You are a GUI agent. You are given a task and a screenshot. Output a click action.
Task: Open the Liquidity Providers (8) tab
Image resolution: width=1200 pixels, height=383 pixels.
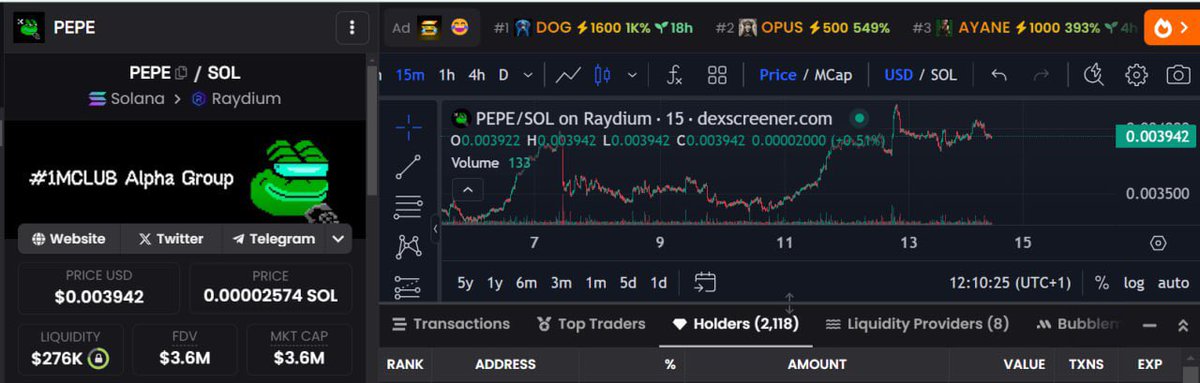(x=917, y=324)
